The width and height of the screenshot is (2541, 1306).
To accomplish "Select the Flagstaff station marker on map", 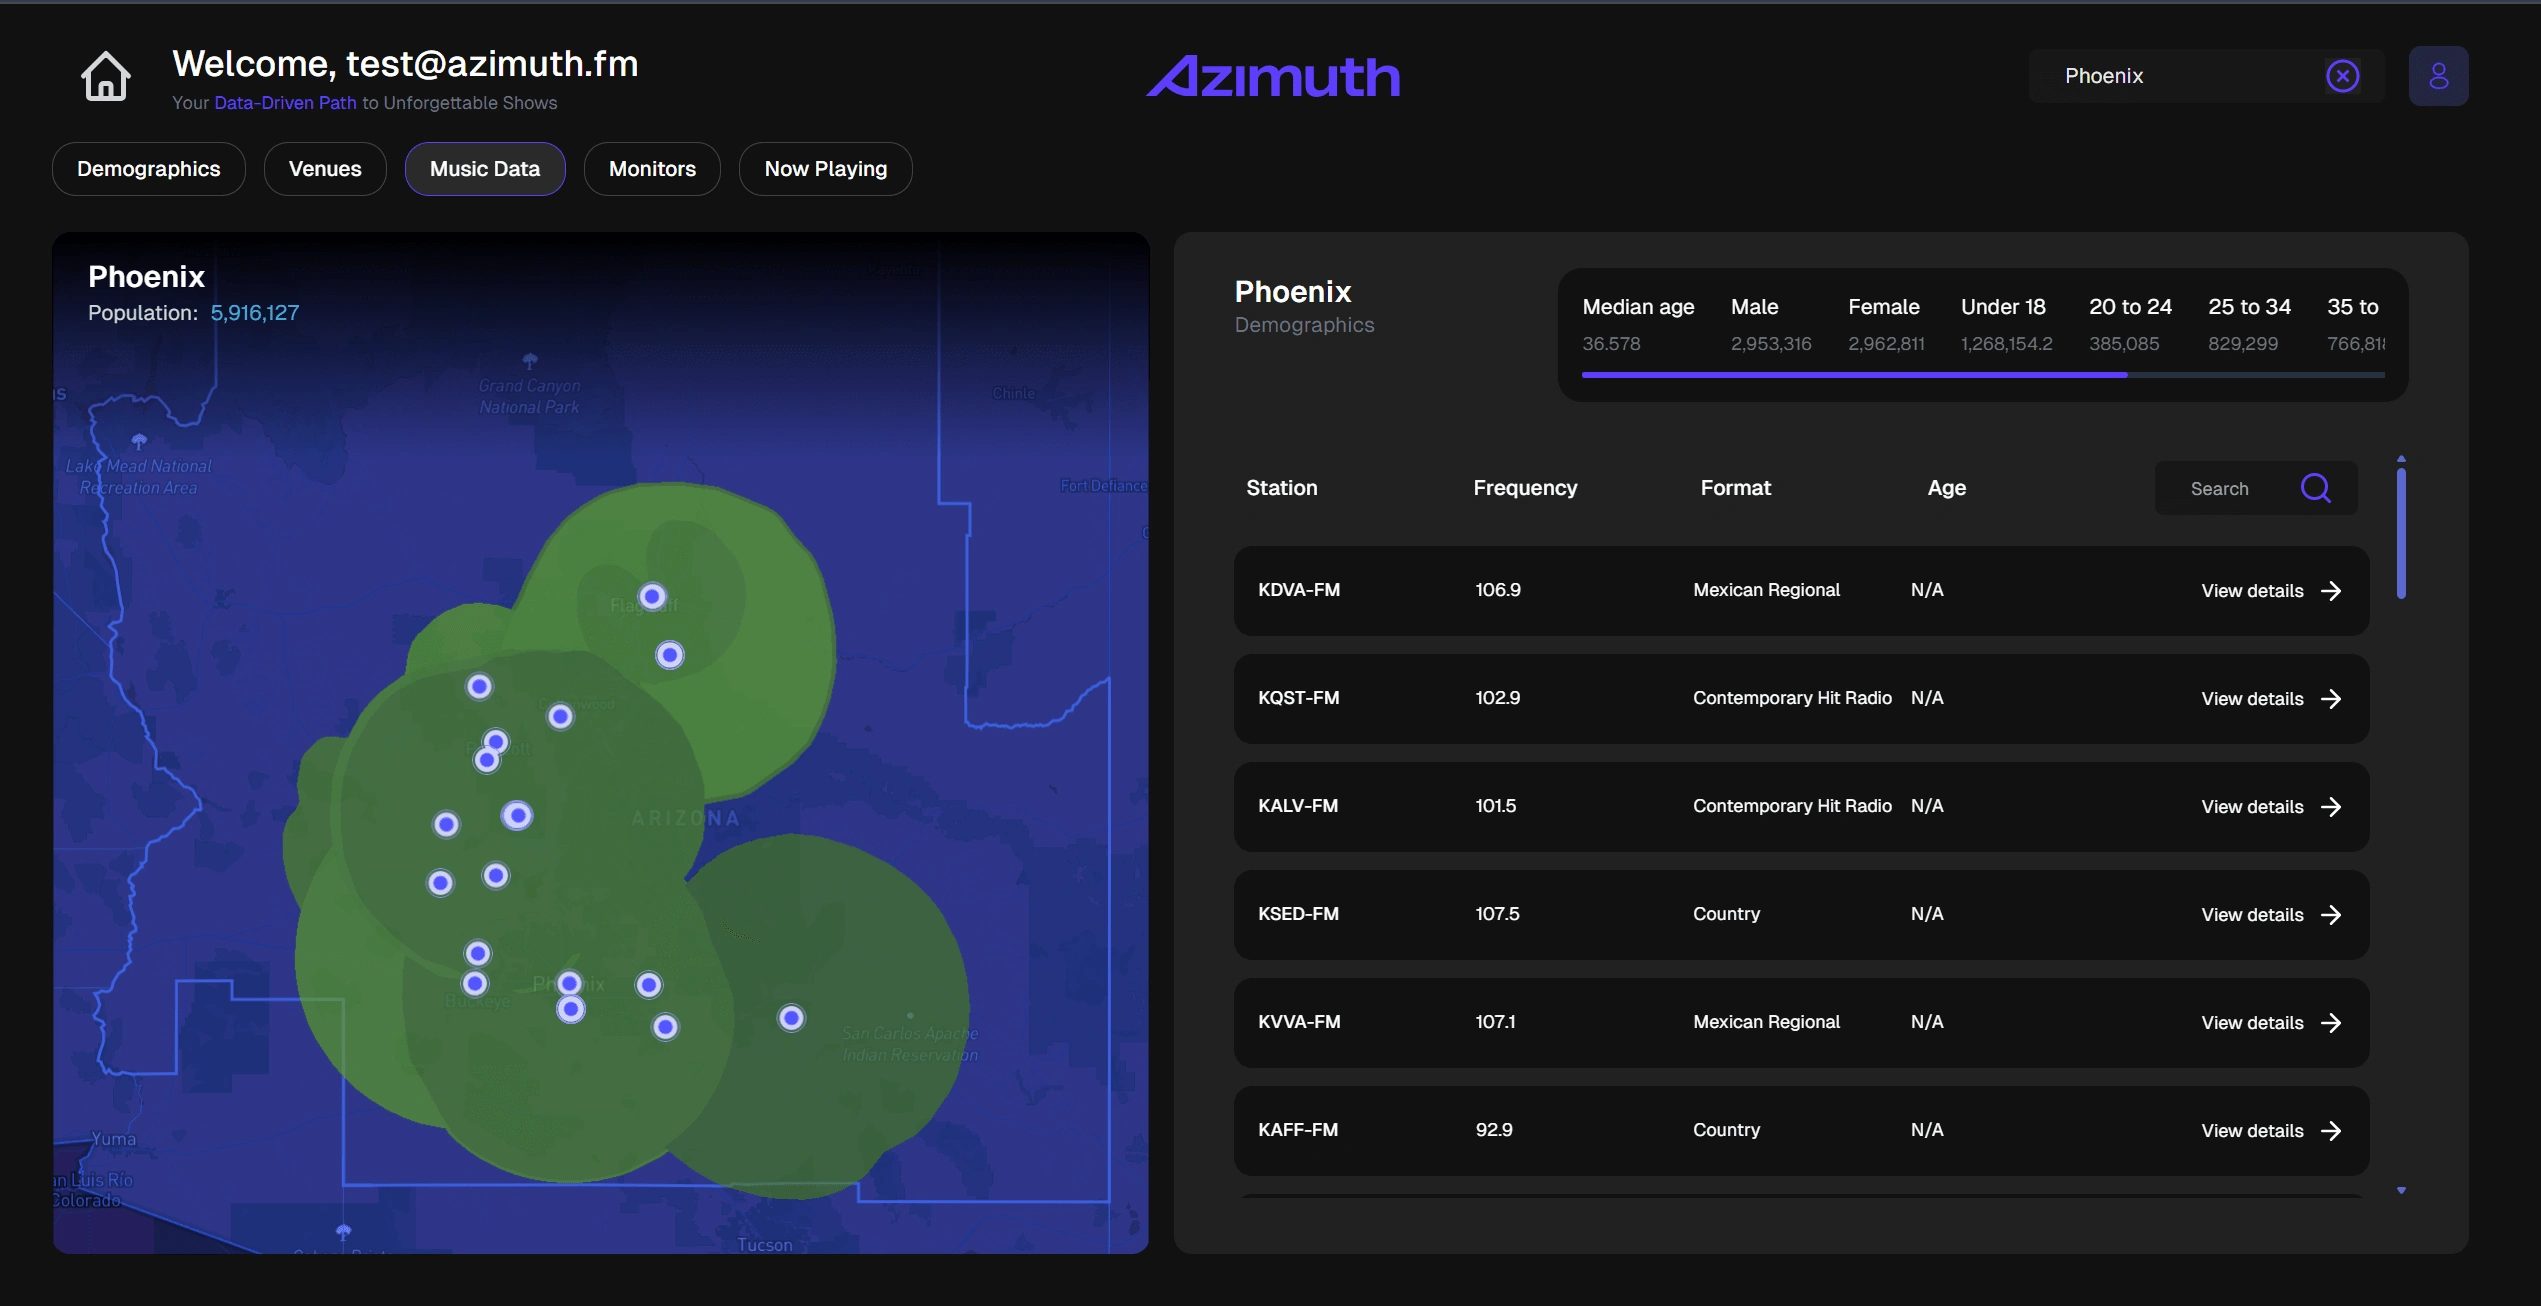I will pyautogui.click(x=652, y=597).
